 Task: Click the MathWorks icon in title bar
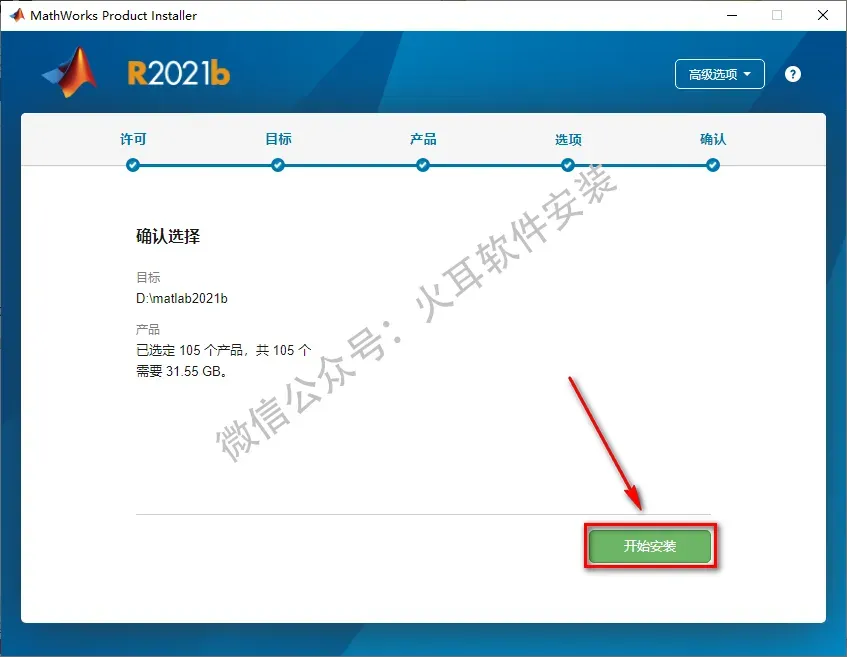click(17, 15)
